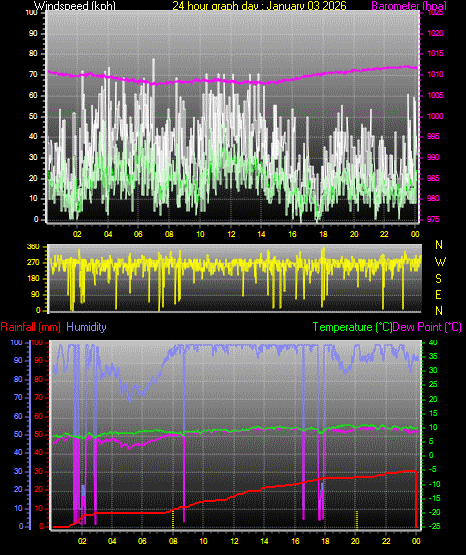Click the tallest wind gust spike near 07
Image resolution: width=466 pixels, height=555 pixels.
click(154, 71)
